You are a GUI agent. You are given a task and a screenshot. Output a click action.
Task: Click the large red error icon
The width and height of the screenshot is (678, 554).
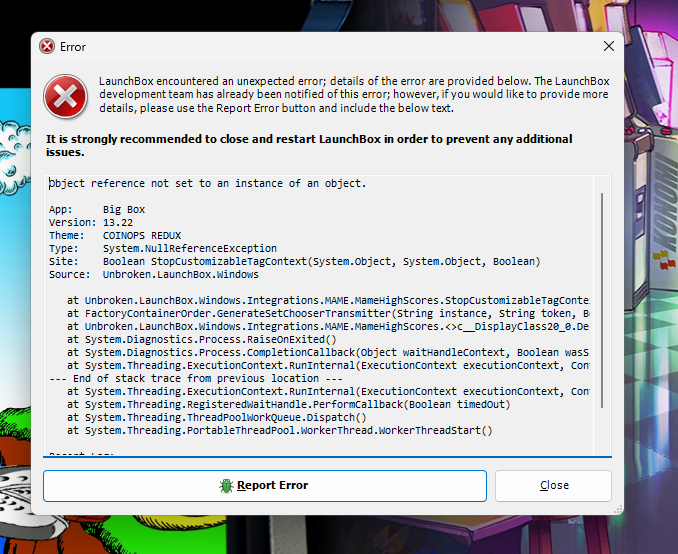point(65,96)
